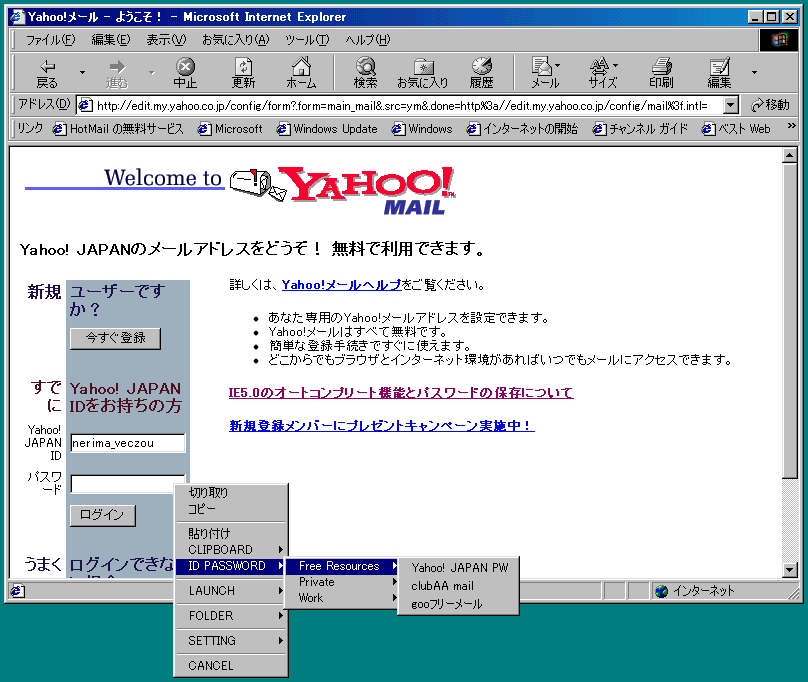This screenshot has height=682, width=808.
Task: Open the address bar dropdown arrow
Action: pyautogui.click(x=730, y=105)
